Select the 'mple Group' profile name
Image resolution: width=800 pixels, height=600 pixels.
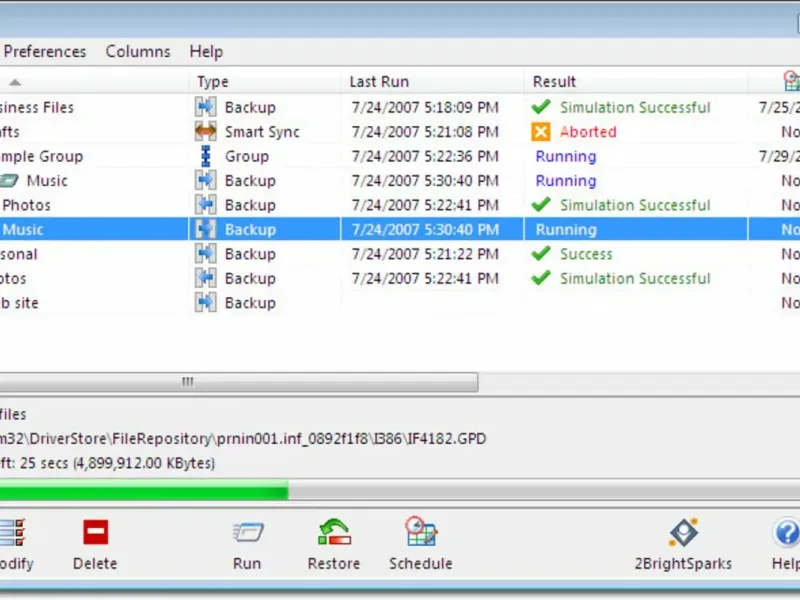click(x=41, y=156)
